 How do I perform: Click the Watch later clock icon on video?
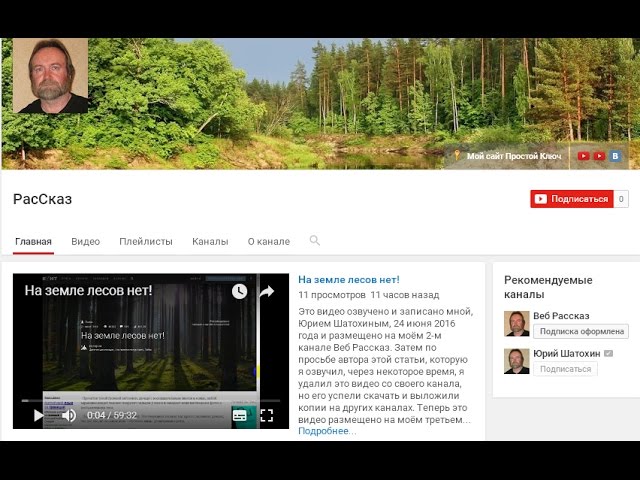coord(240,291)
